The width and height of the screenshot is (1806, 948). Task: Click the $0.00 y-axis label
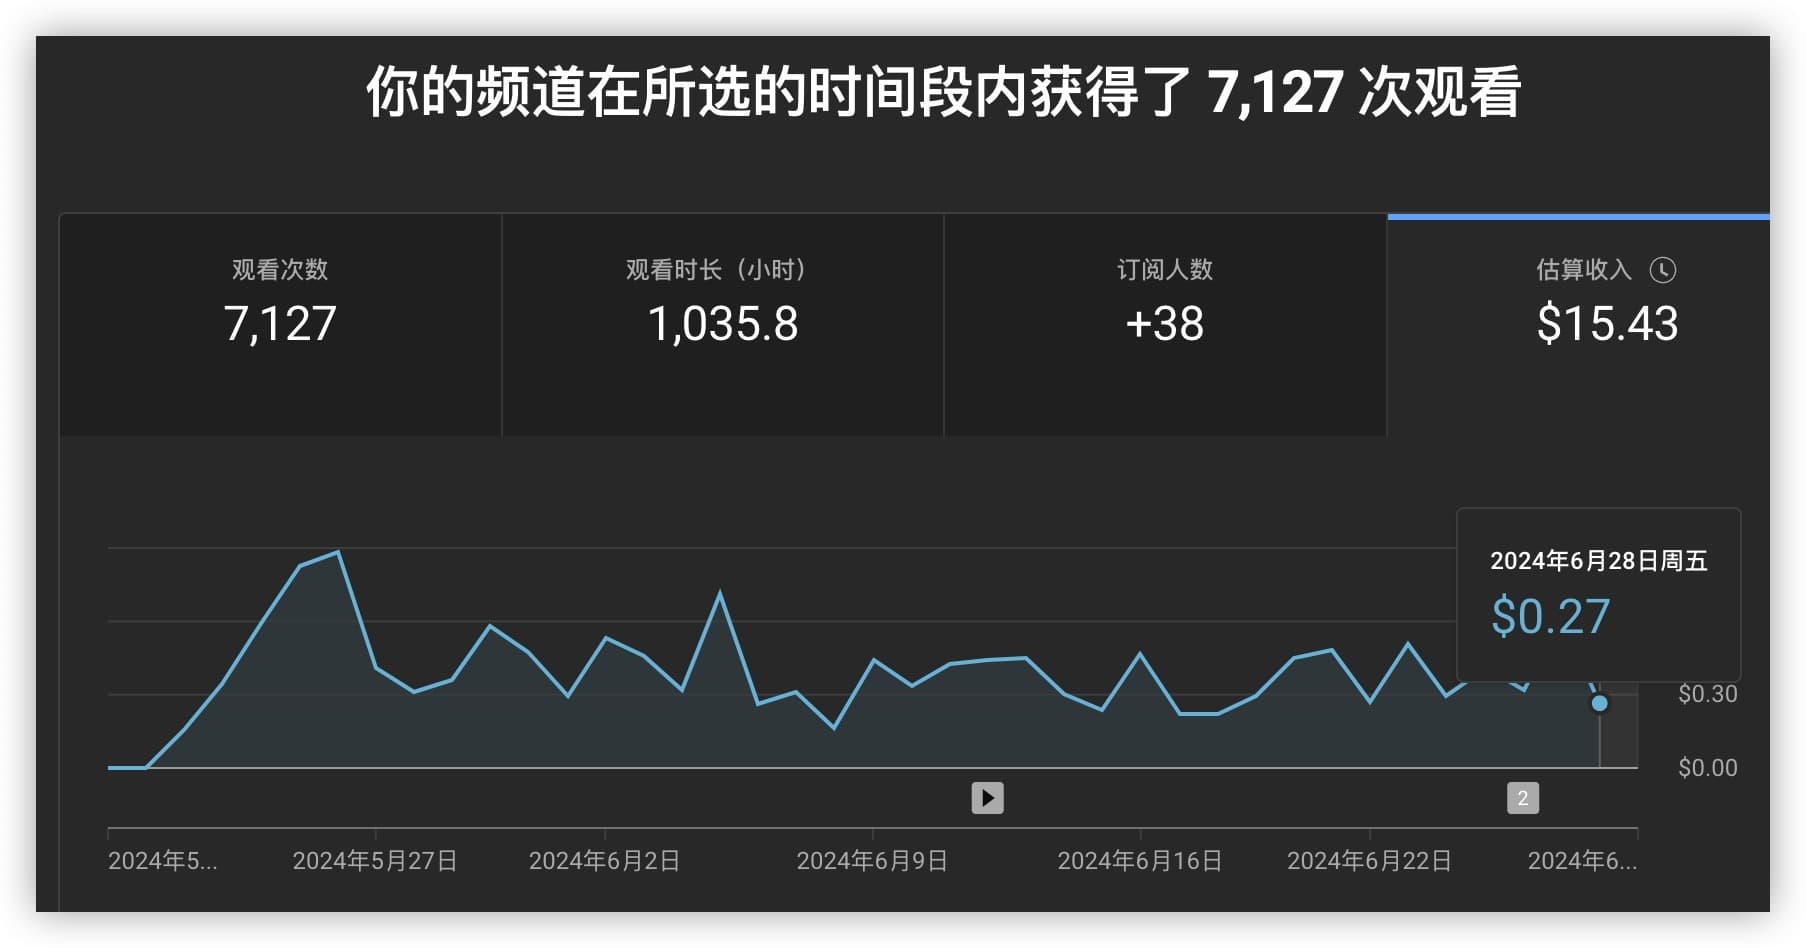tap(1707, 768)
